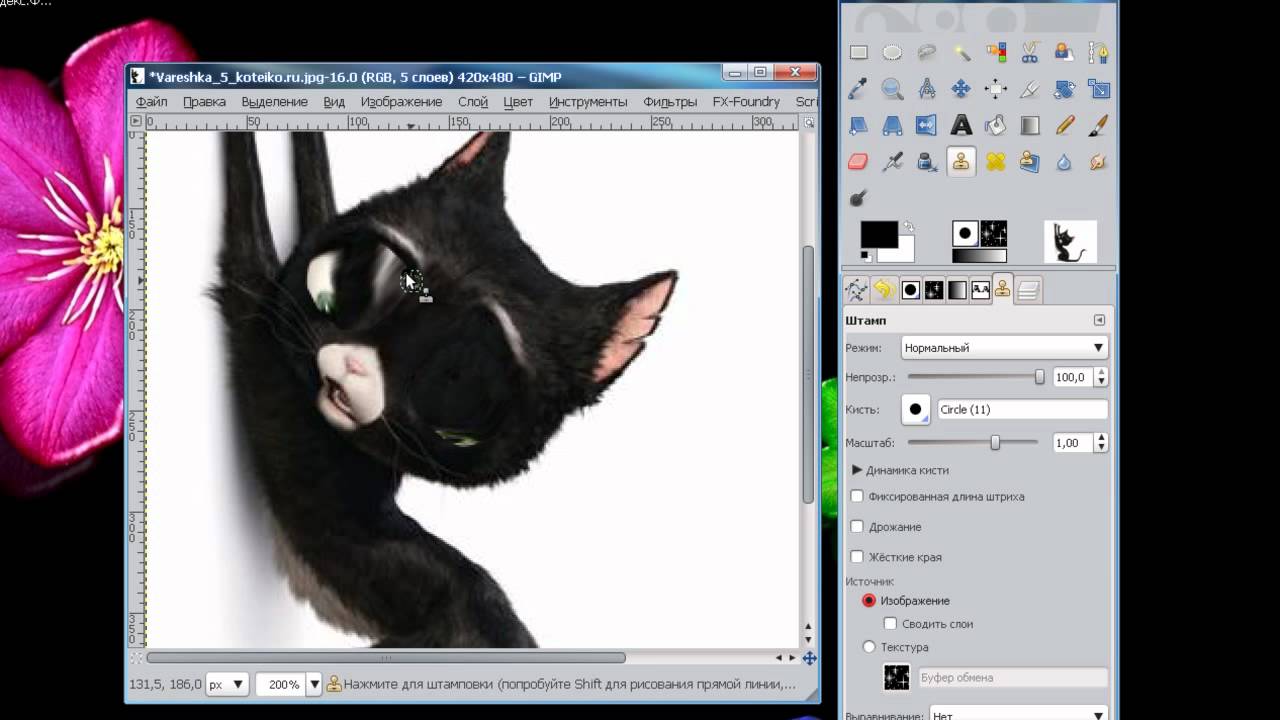Select the Crop knife tool
The height and width of the screenshot is (720, 1280).
coord(1030,89)
